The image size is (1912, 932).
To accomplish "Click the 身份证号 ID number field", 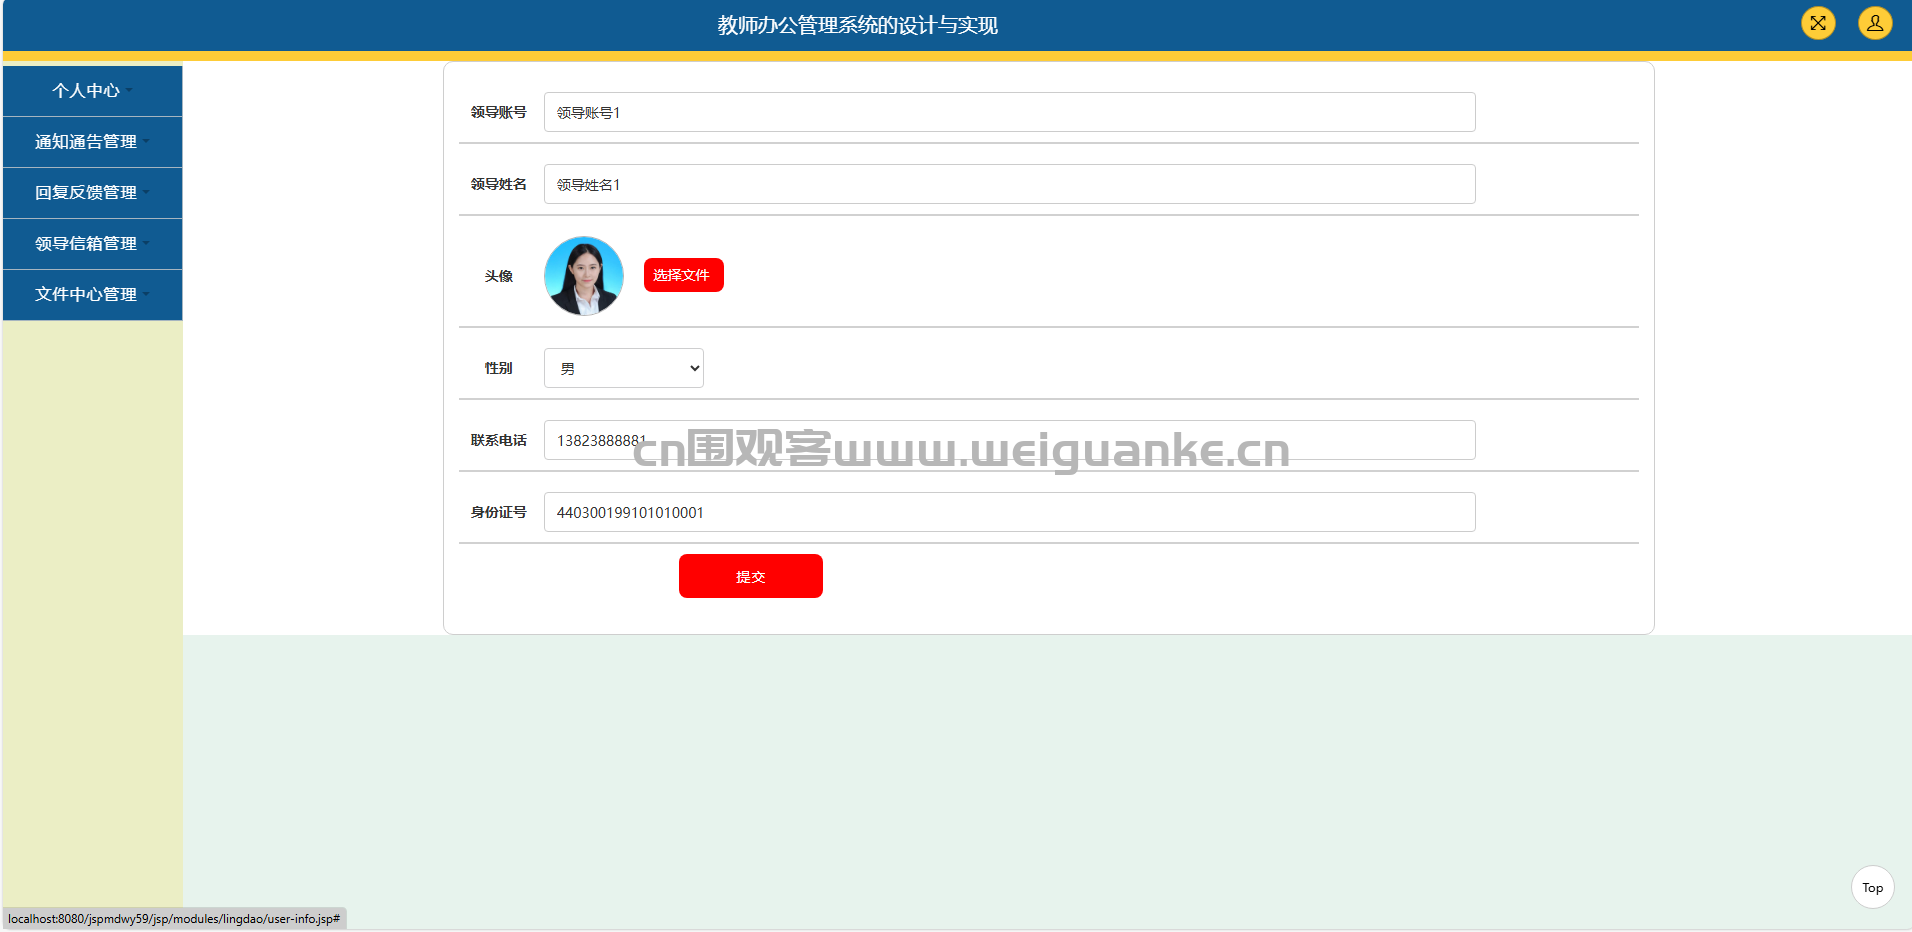I will point(1009,512).
